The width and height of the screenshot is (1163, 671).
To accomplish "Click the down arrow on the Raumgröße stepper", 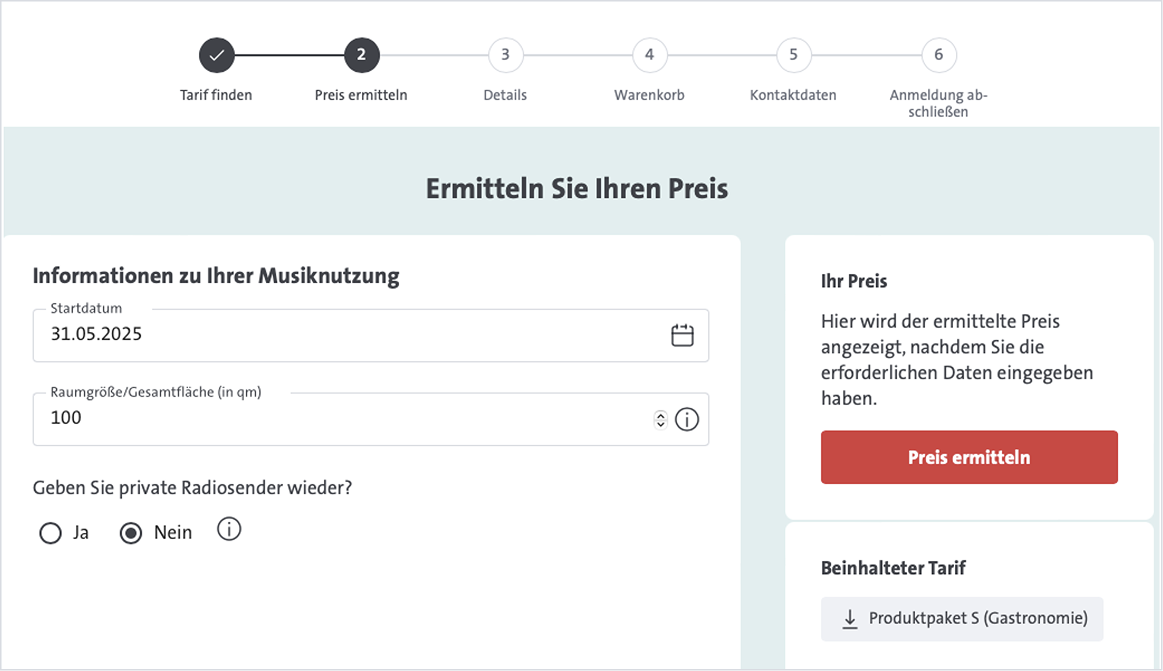I will [660, 423].
